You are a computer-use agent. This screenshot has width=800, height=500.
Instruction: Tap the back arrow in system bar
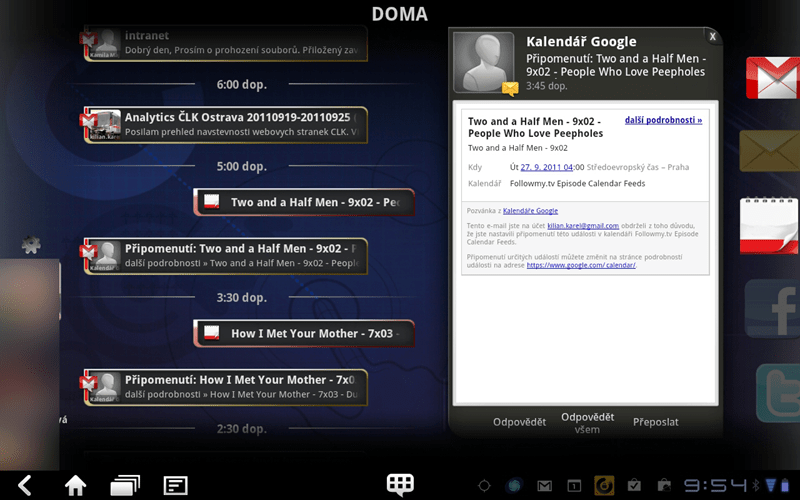click(x=25, y=485)
